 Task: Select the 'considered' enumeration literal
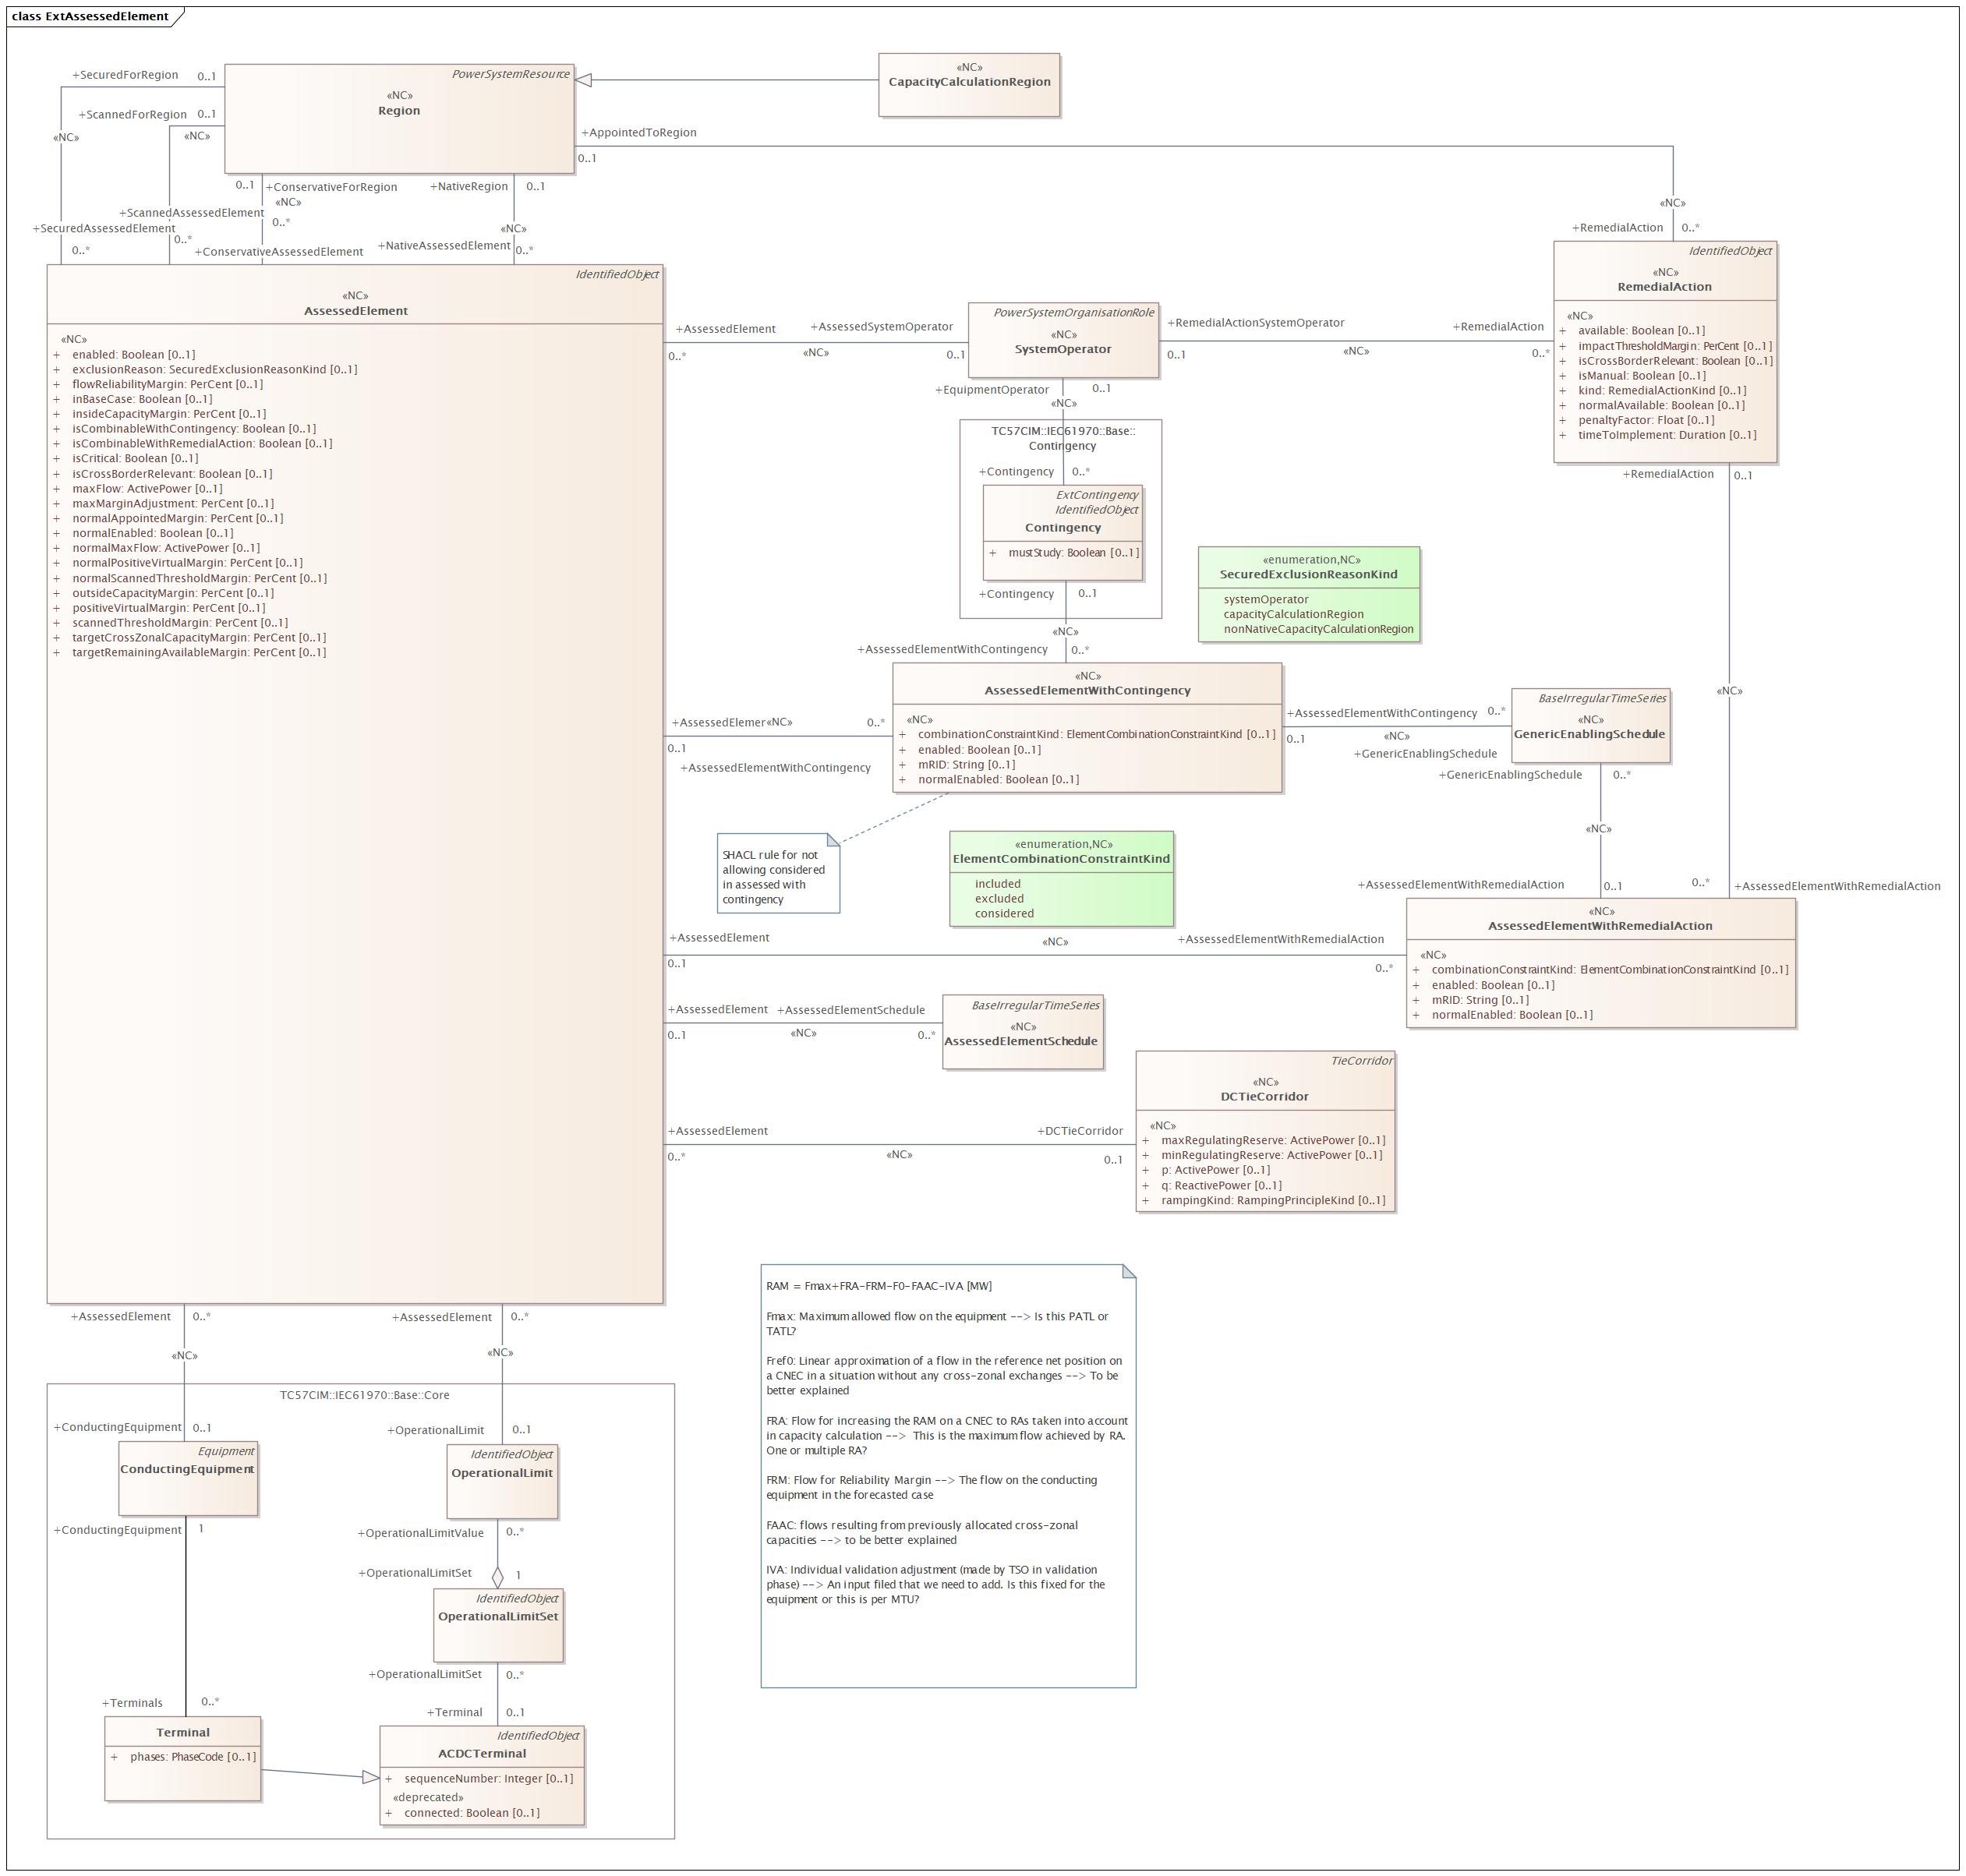click(1004, 914)
